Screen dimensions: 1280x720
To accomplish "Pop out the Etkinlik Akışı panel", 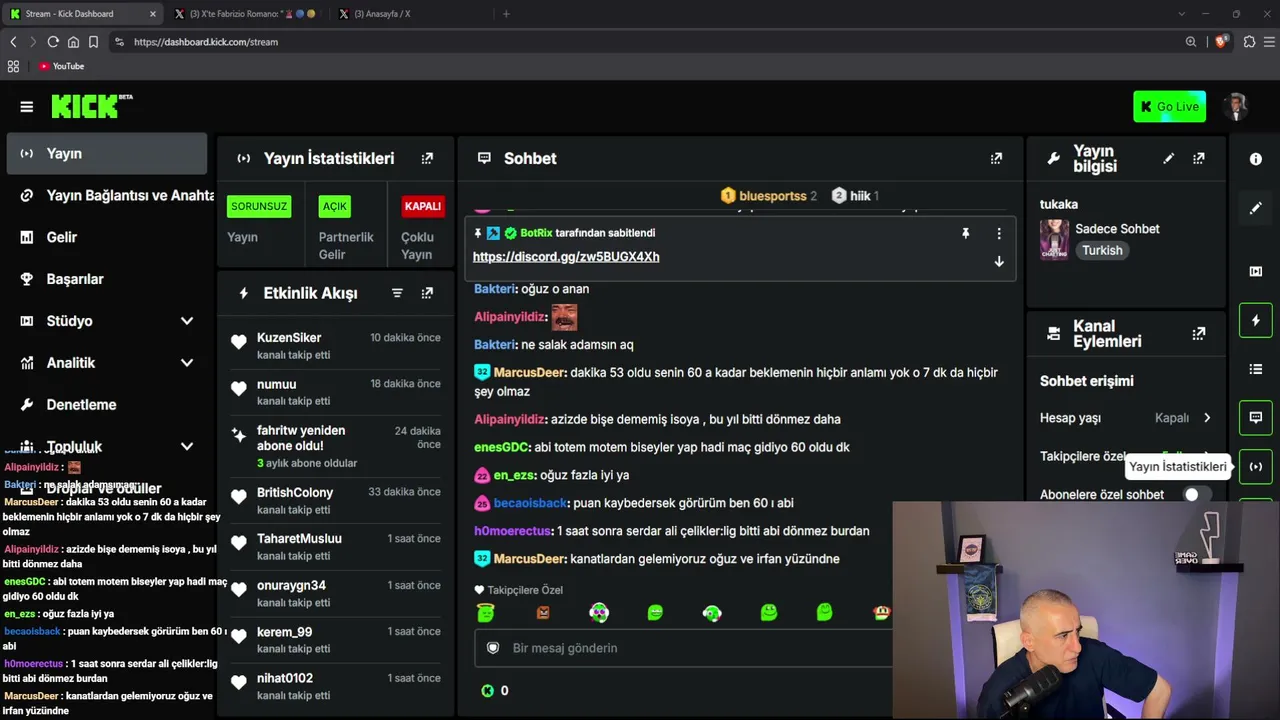I will click(x=427, y=293).
